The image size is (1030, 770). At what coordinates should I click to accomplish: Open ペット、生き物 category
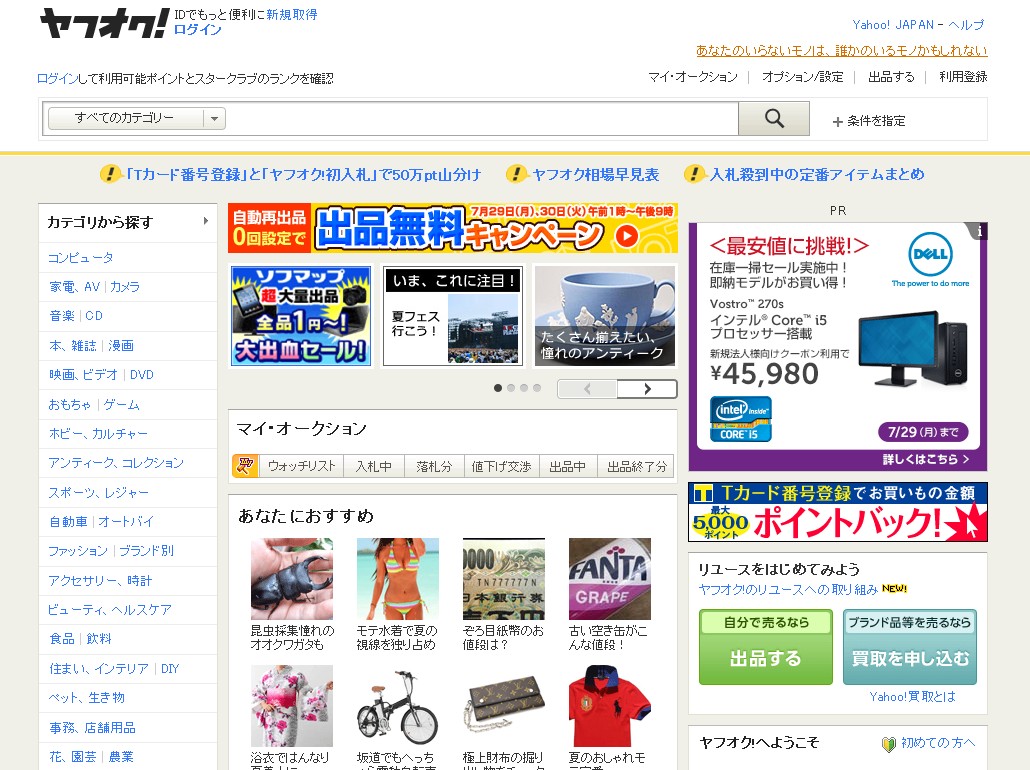click(87, 698)
